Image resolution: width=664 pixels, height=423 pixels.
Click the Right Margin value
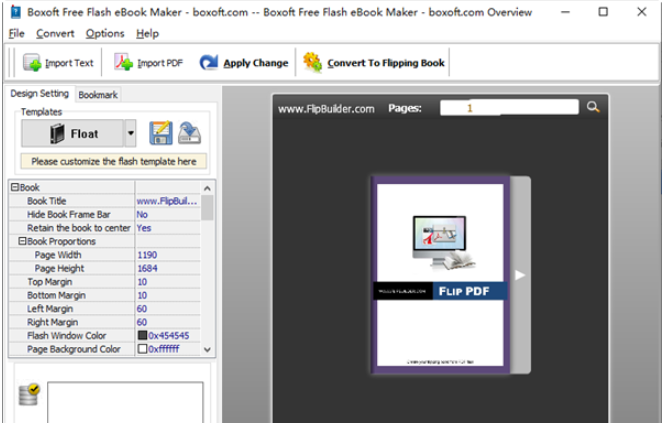168,322
